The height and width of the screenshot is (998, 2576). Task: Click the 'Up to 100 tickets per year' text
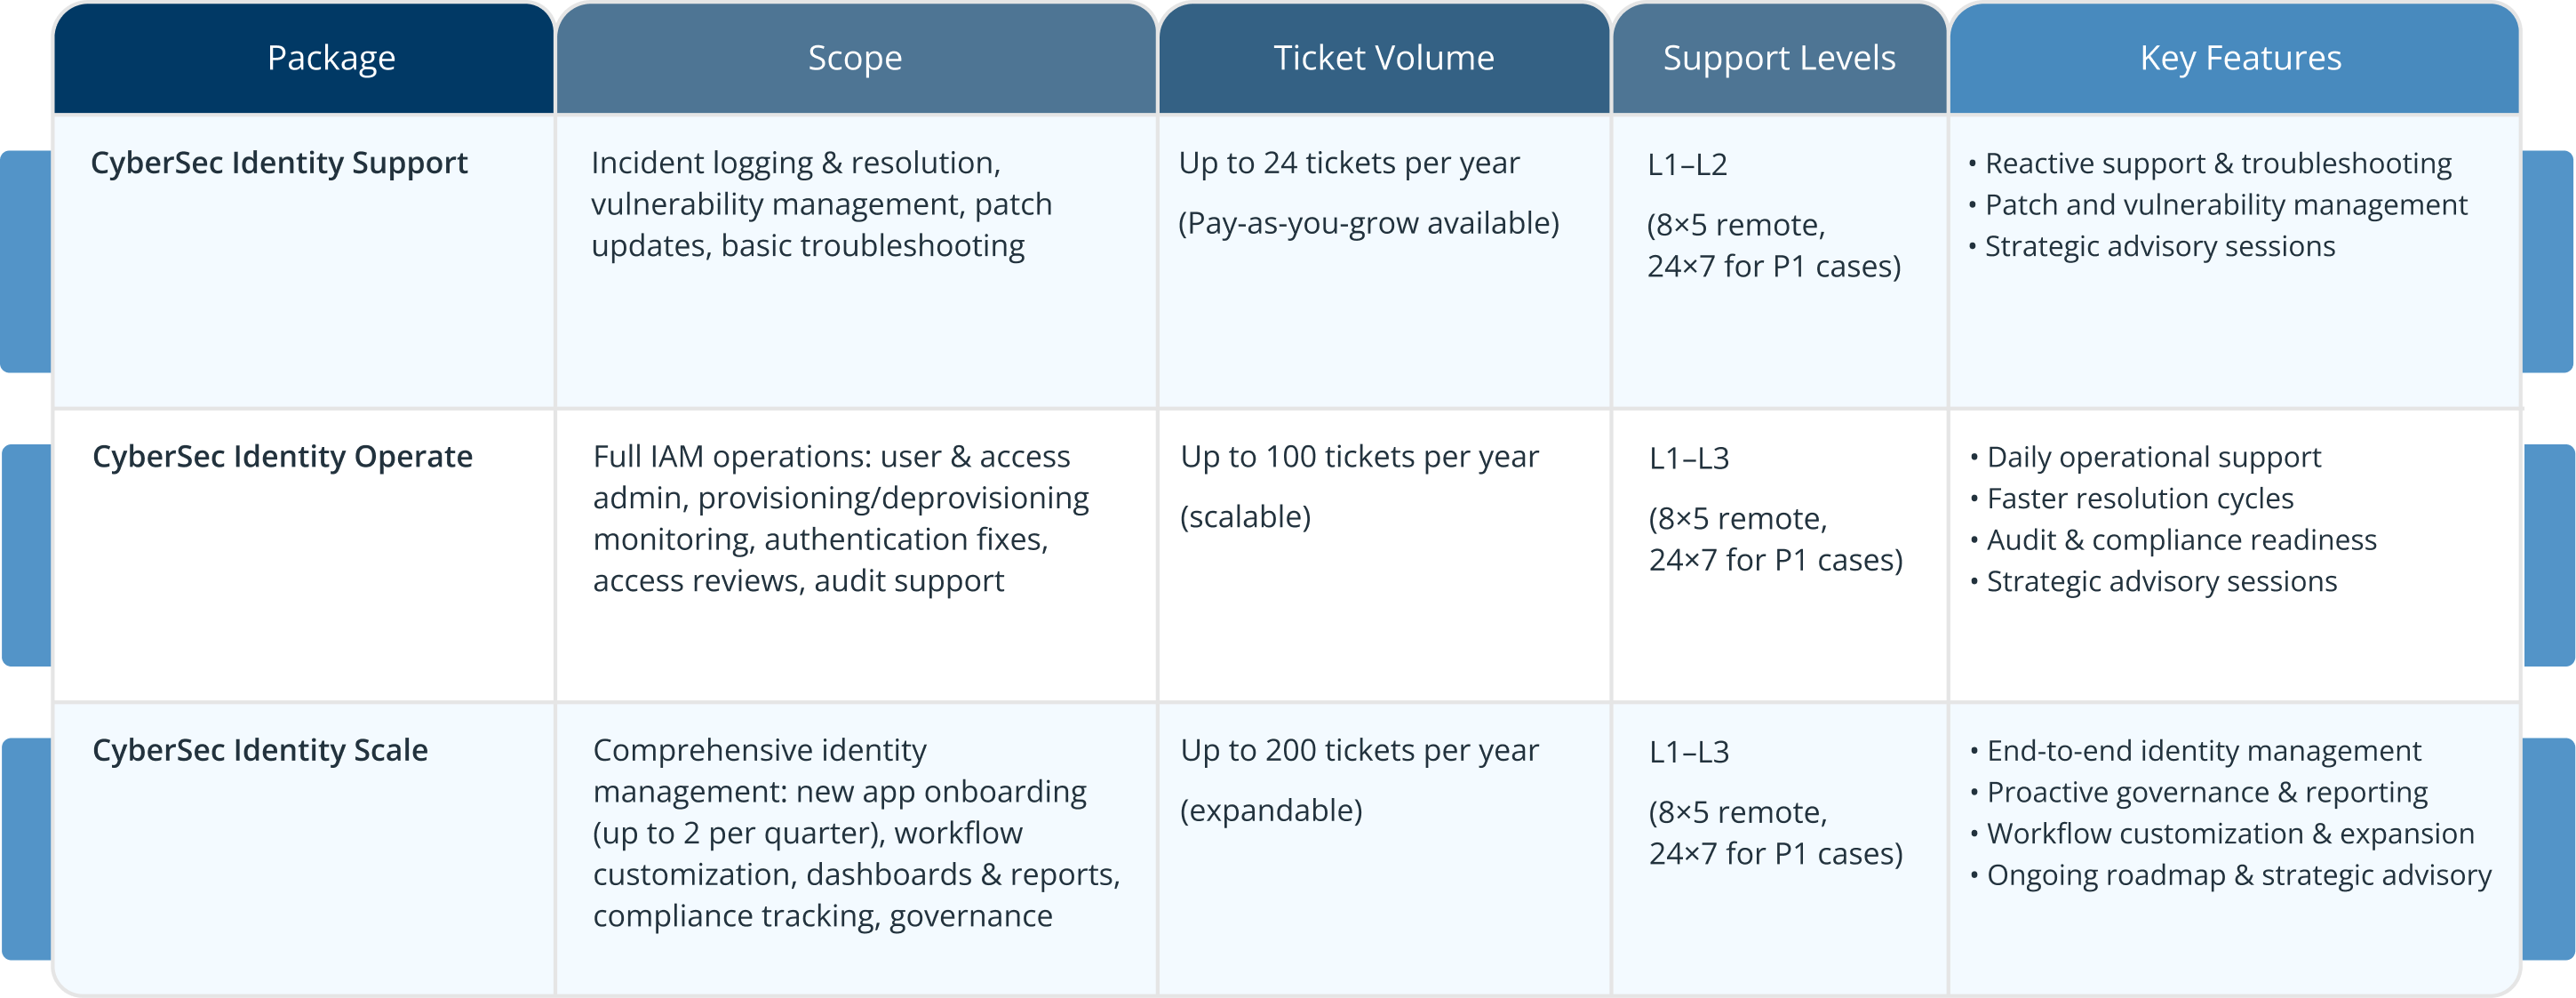(1359, 457)
